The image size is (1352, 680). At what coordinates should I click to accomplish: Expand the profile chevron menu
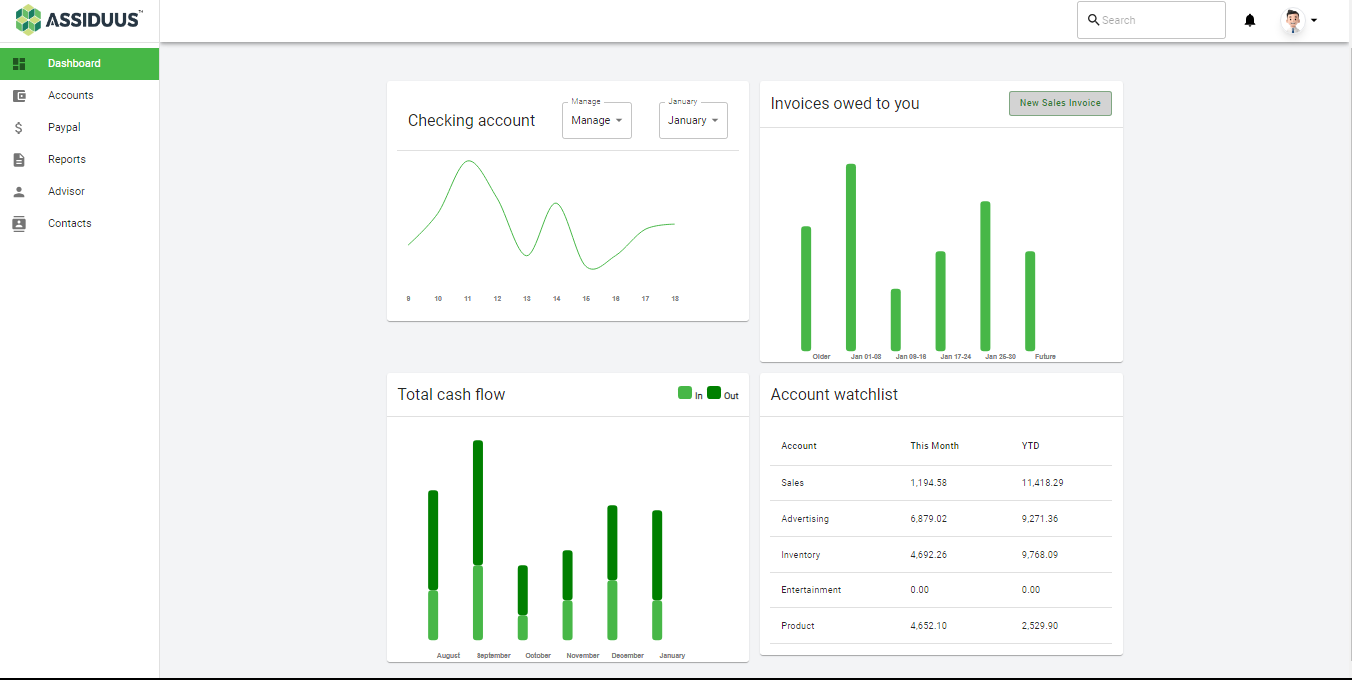(x=1315, y=19)
